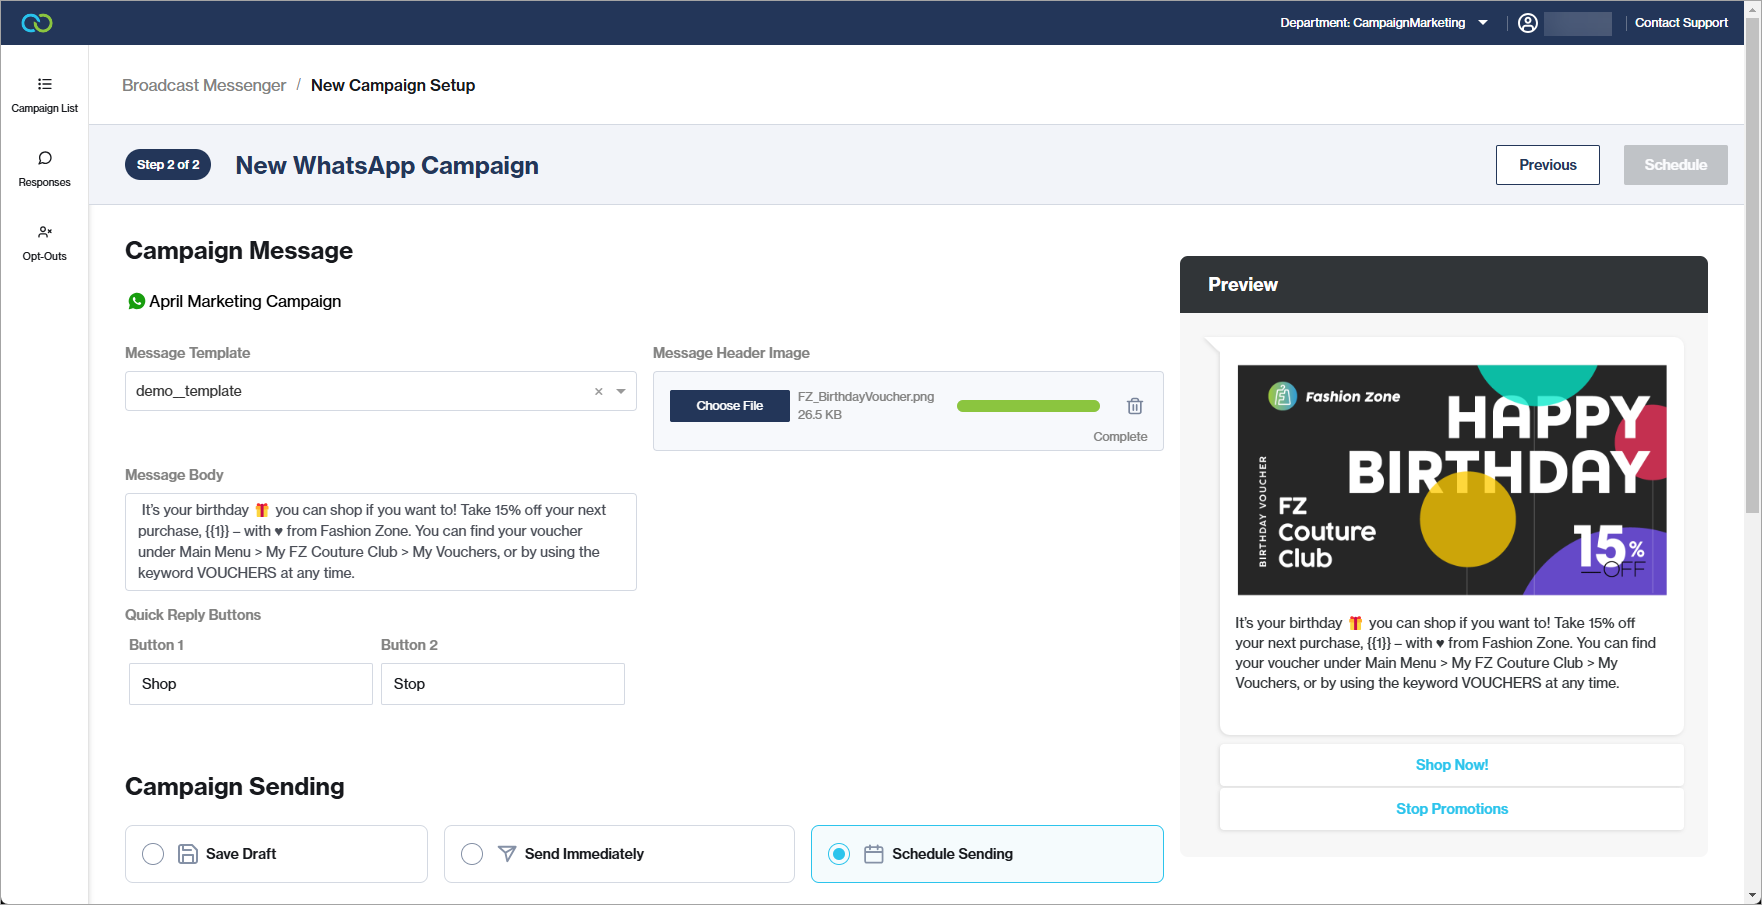
Task: Click the user account profile icon
Action: (x=1527, y=23)
